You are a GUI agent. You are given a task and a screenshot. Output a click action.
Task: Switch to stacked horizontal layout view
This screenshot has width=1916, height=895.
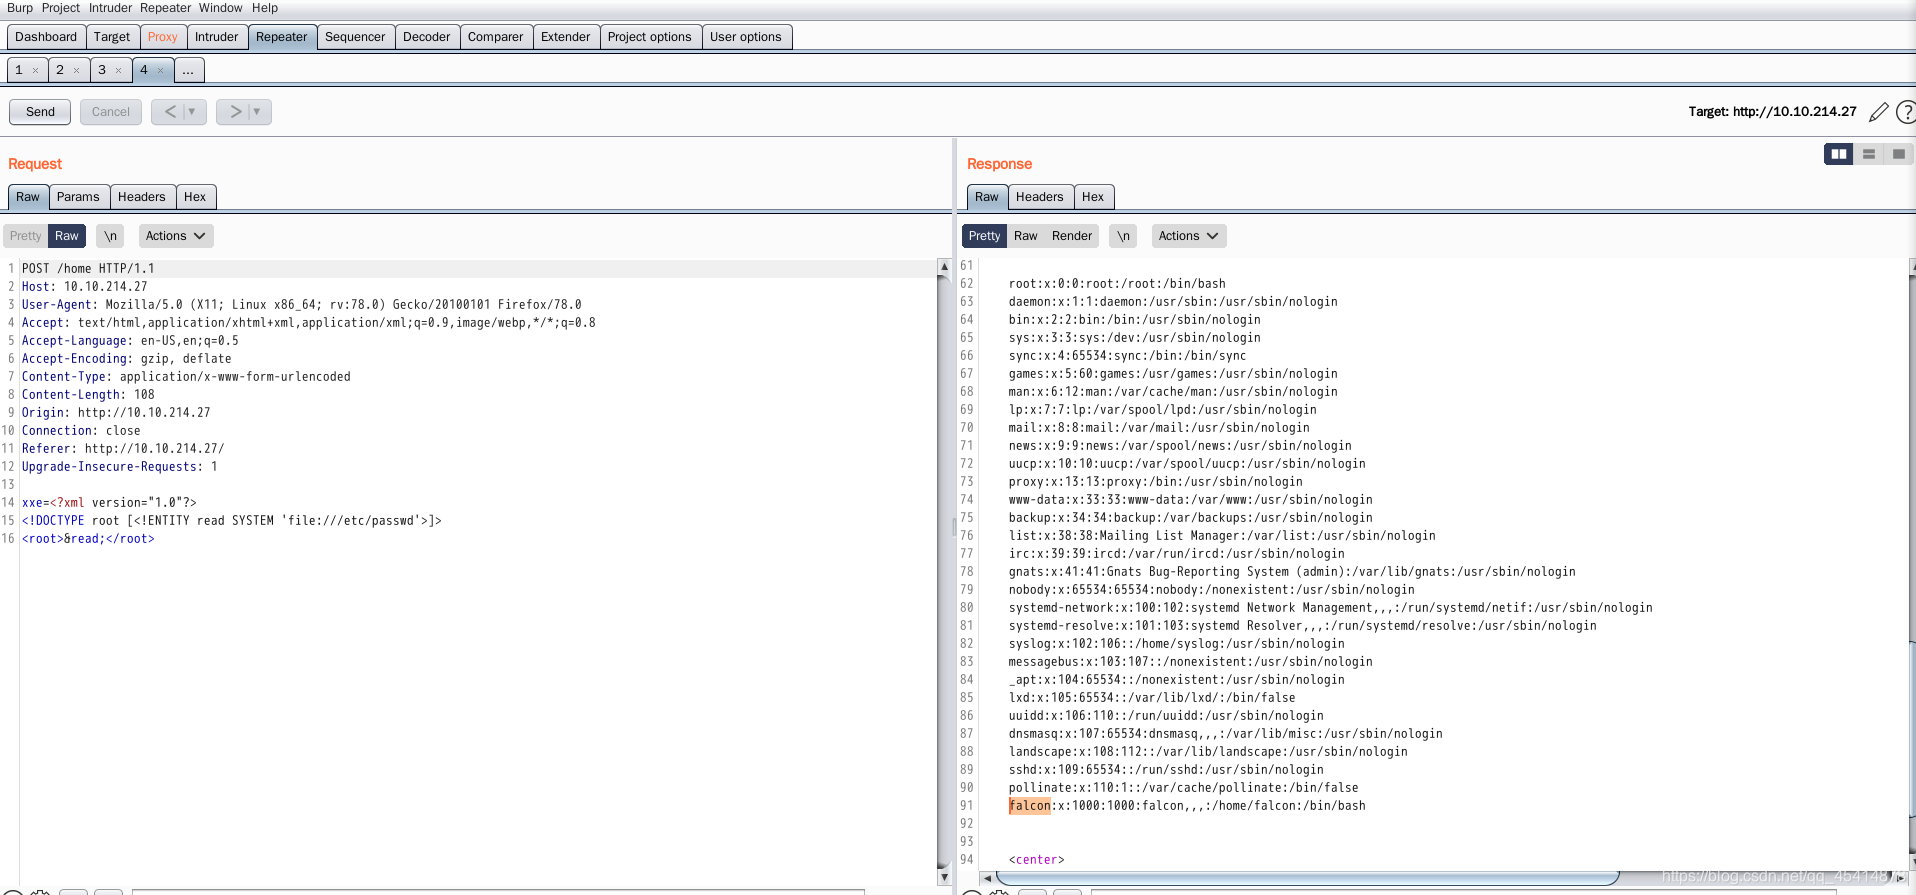coord(1868,154)
